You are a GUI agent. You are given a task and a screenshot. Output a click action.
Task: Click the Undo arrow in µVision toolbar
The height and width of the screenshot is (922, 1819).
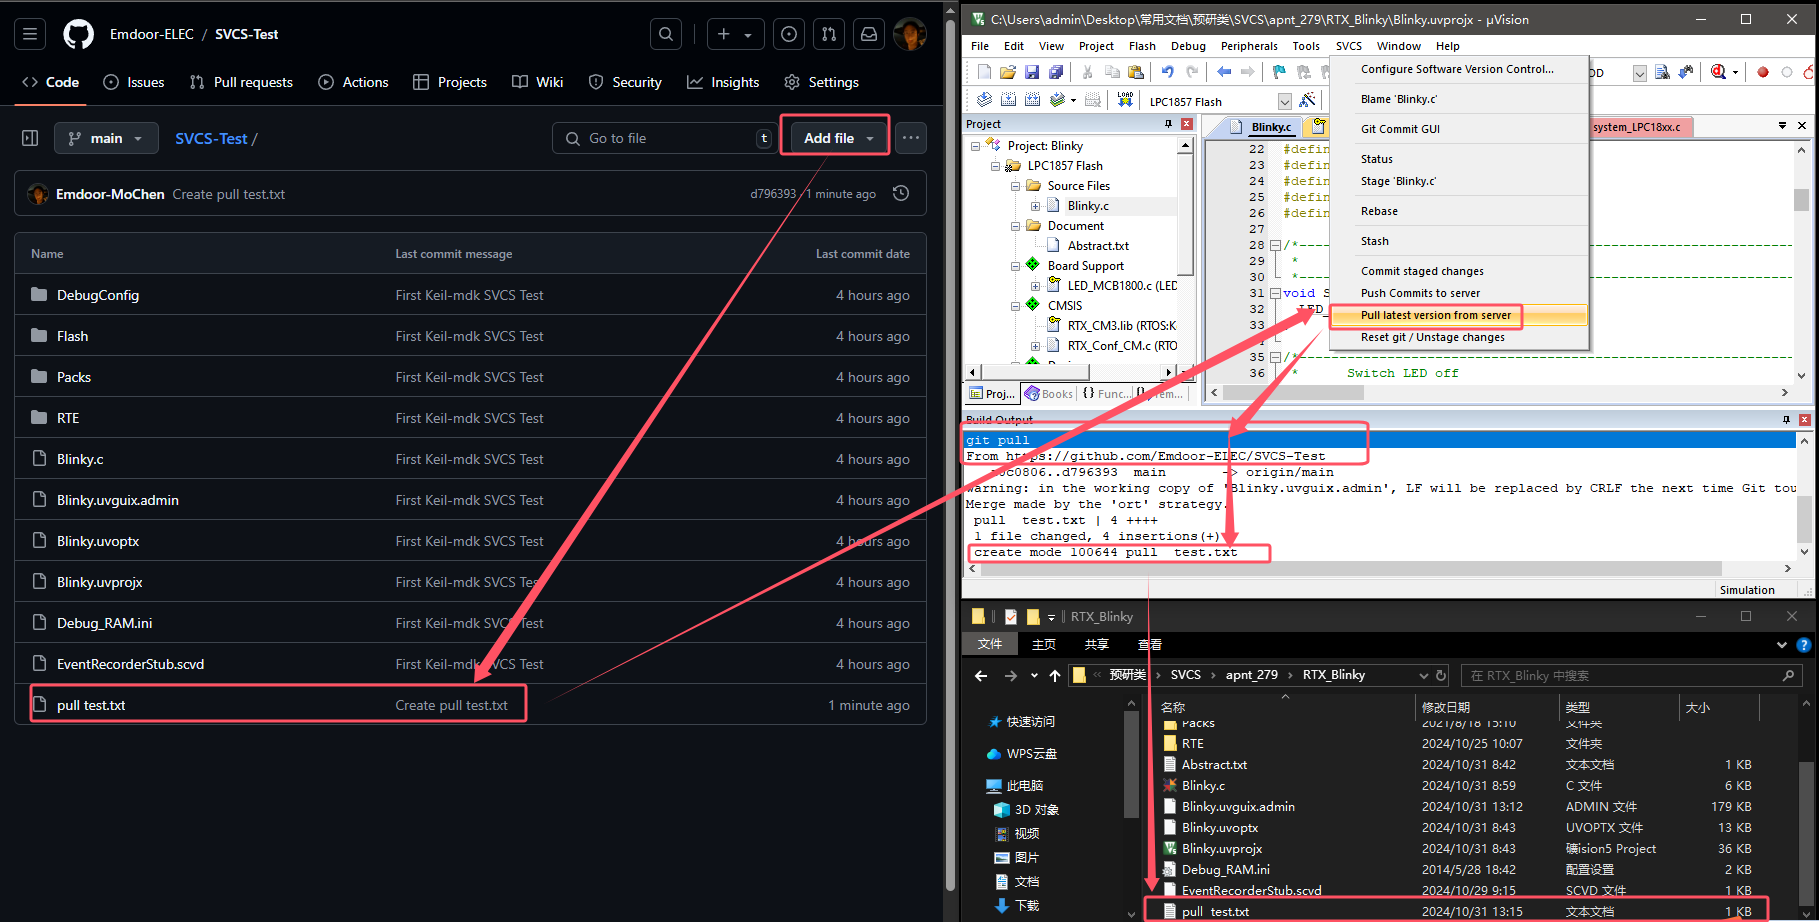pyautogui.click(x=1167, y=72)
